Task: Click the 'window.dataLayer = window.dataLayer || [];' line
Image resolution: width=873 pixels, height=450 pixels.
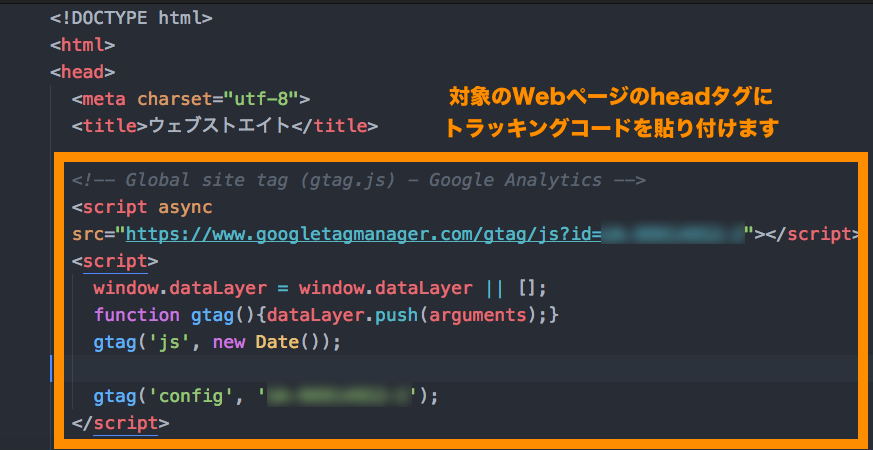Action: tap(321, 288)
